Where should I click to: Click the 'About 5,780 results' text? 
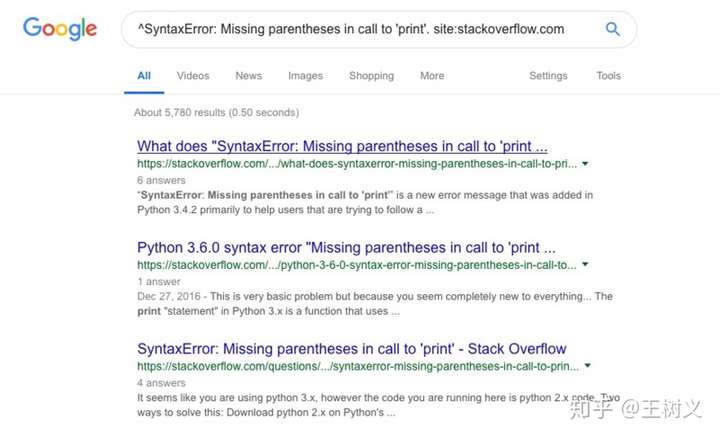pos(216,112)
